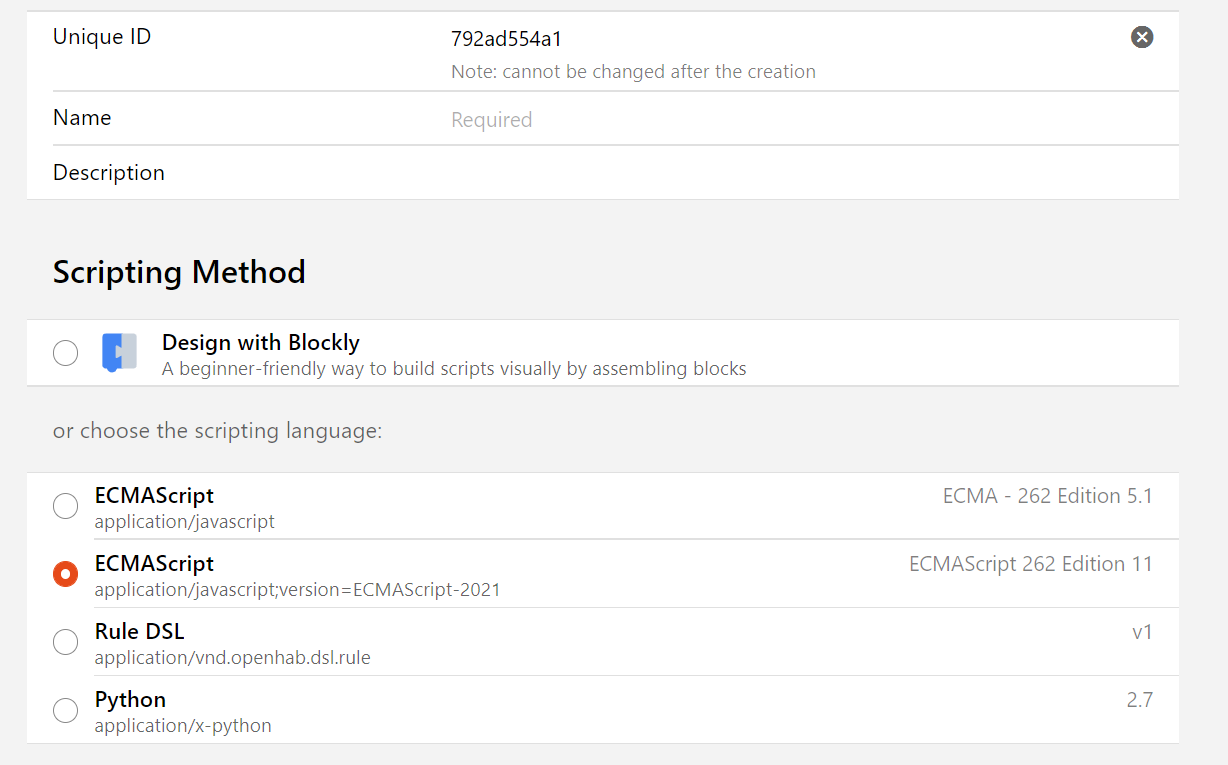
Task: Select the Rule DSL radio button
Action: pos(65,642)
